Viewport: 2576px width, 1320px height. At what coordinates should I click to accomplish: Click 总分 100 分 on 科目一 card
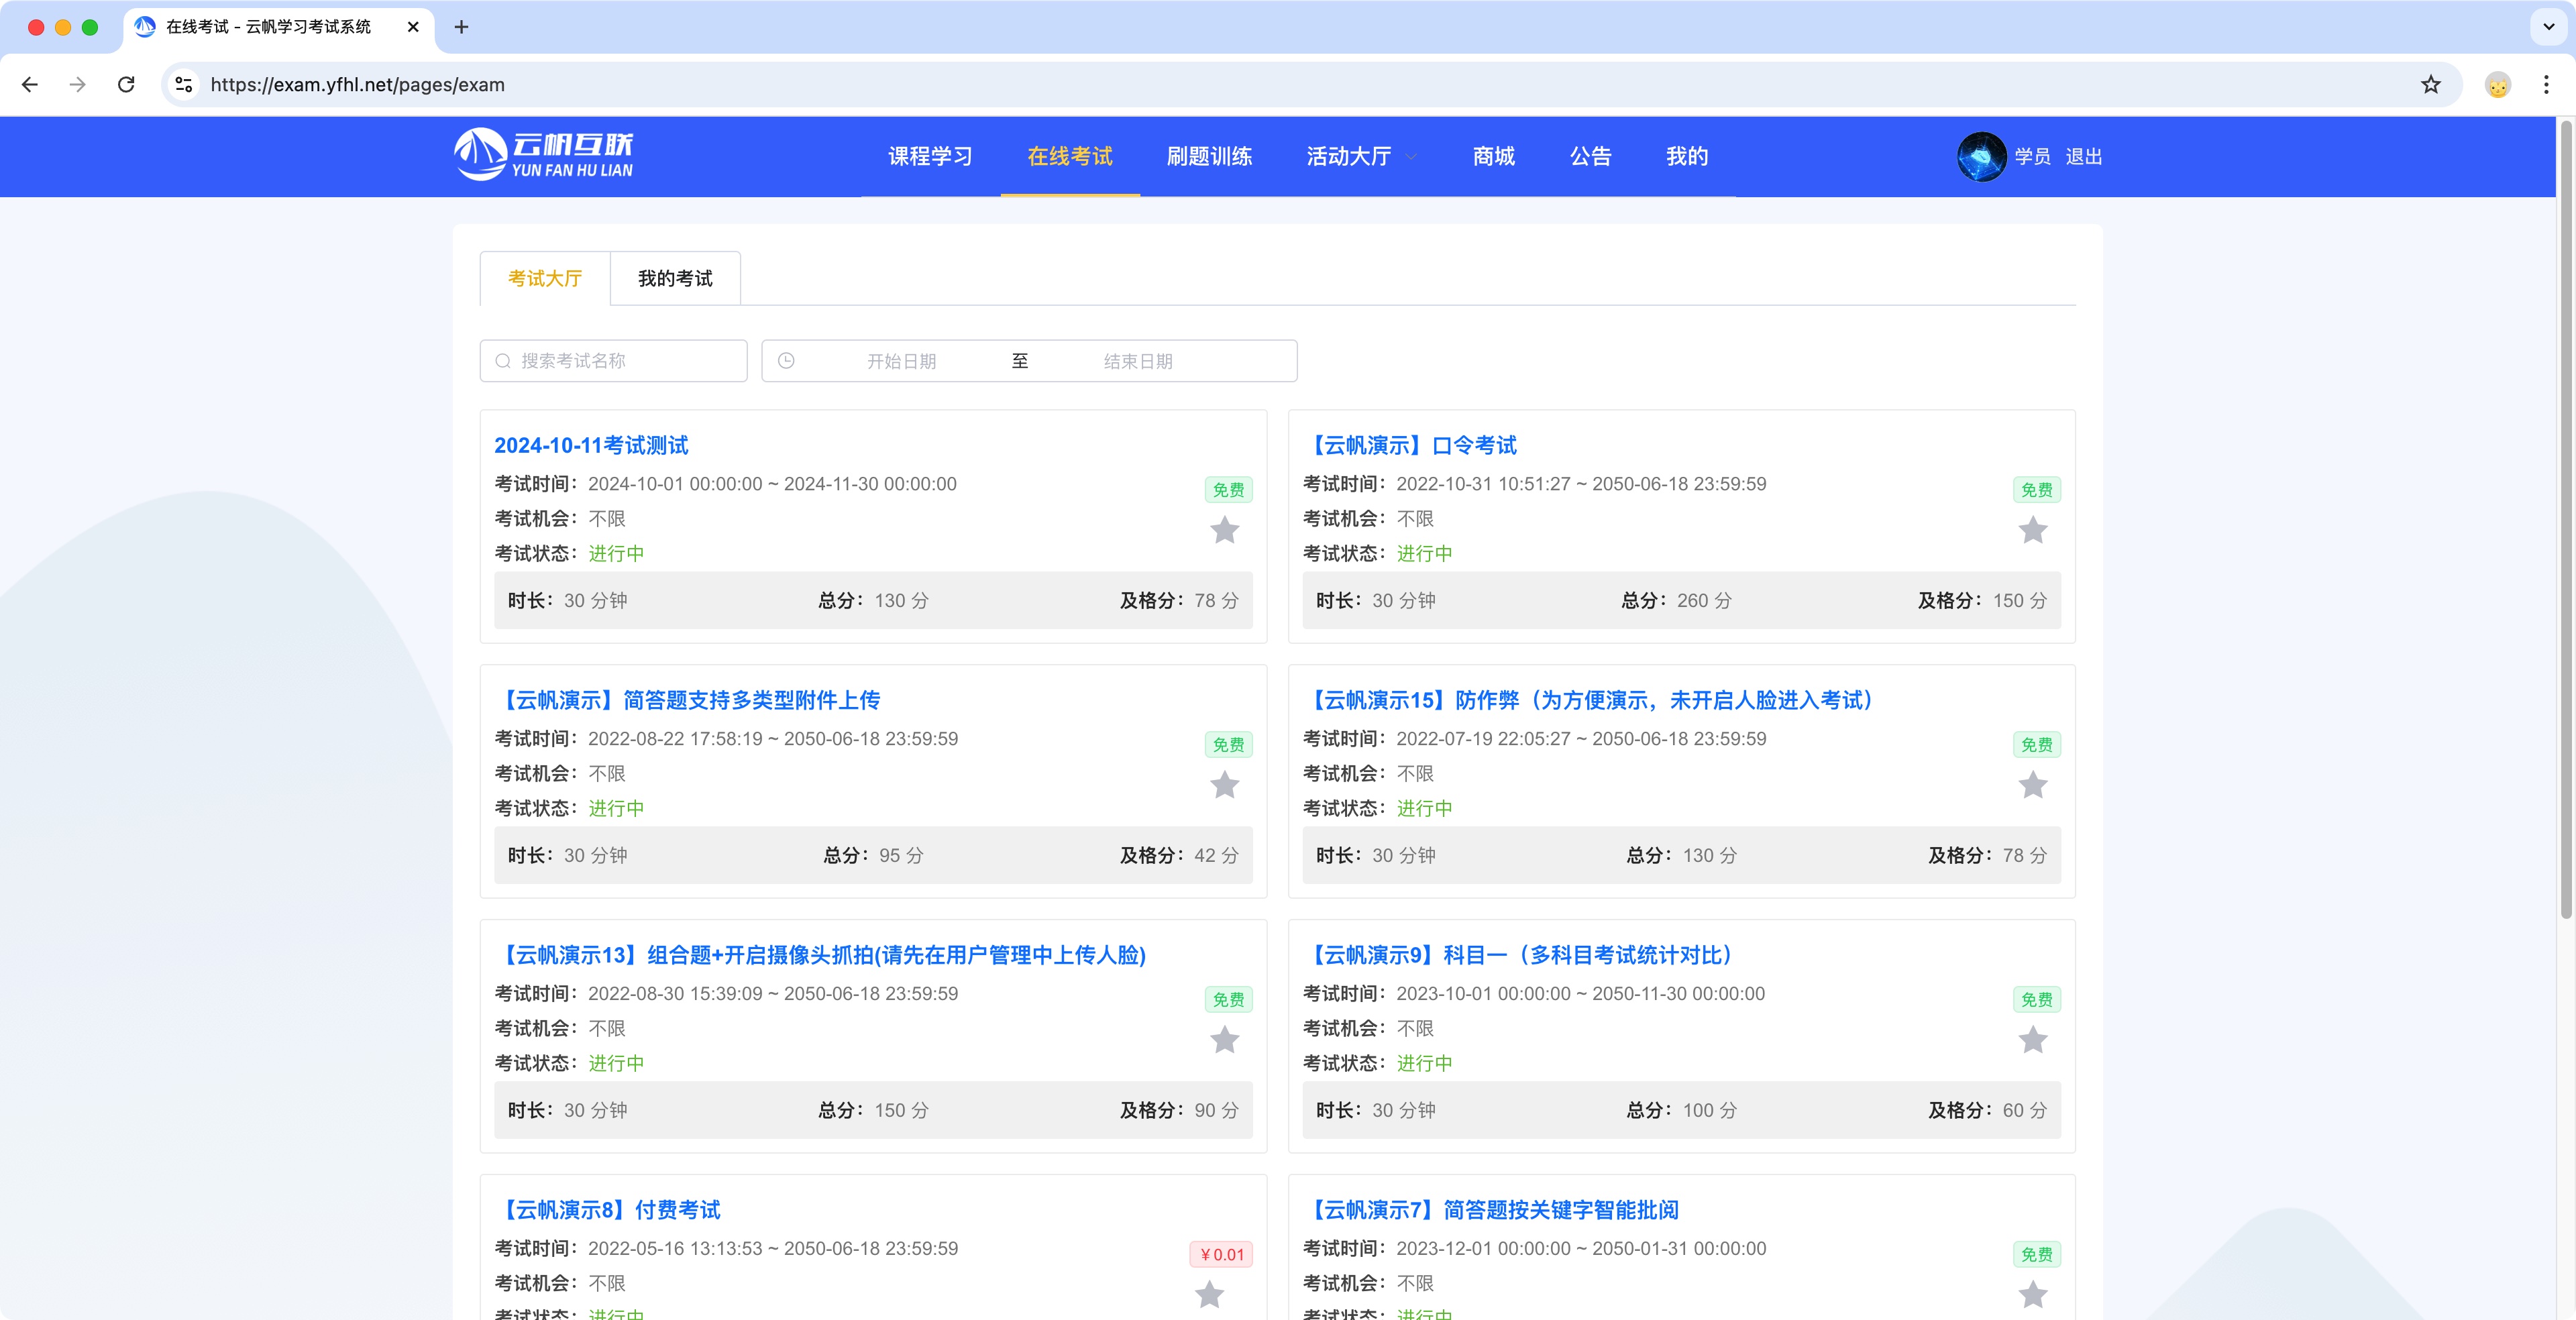1681,1111
